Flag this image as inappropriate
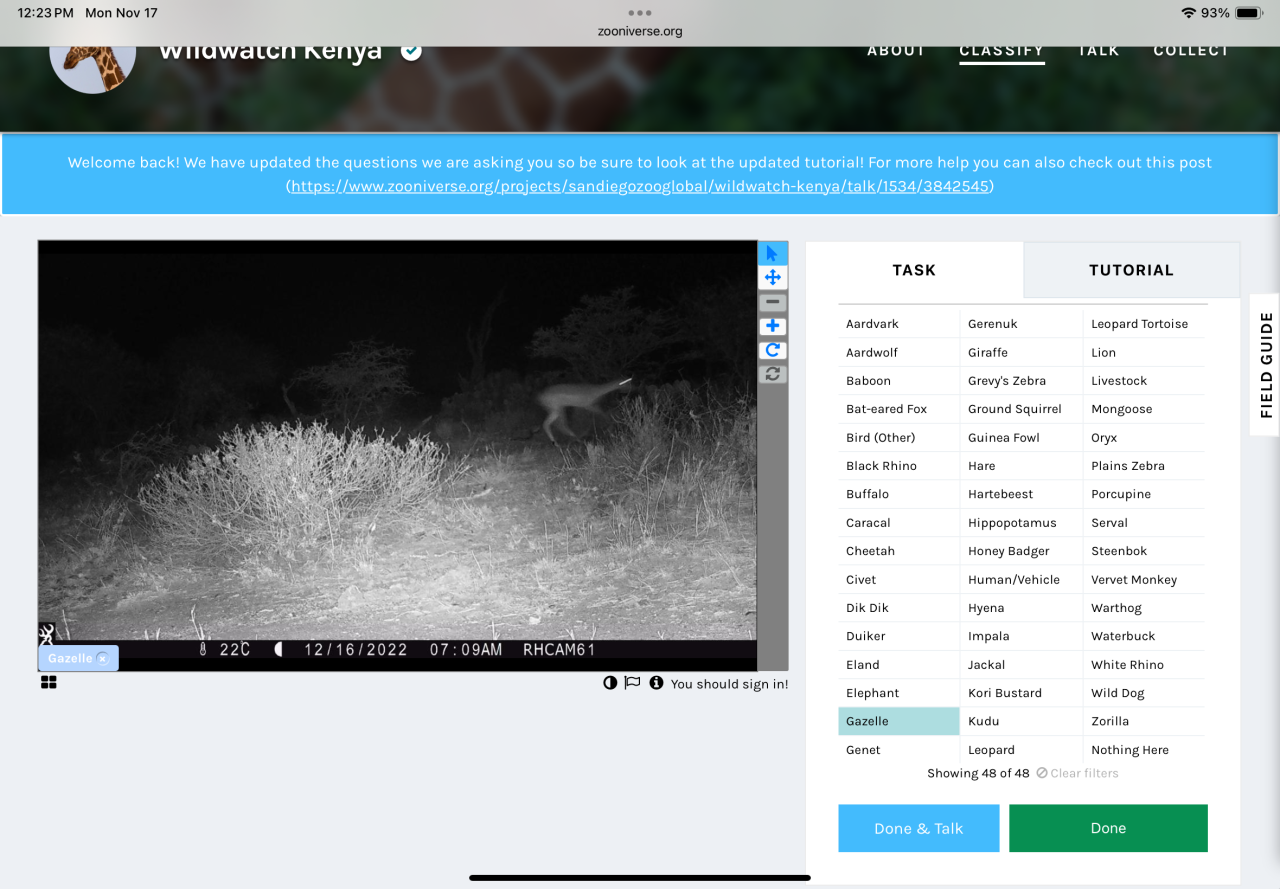 (632, 683)
